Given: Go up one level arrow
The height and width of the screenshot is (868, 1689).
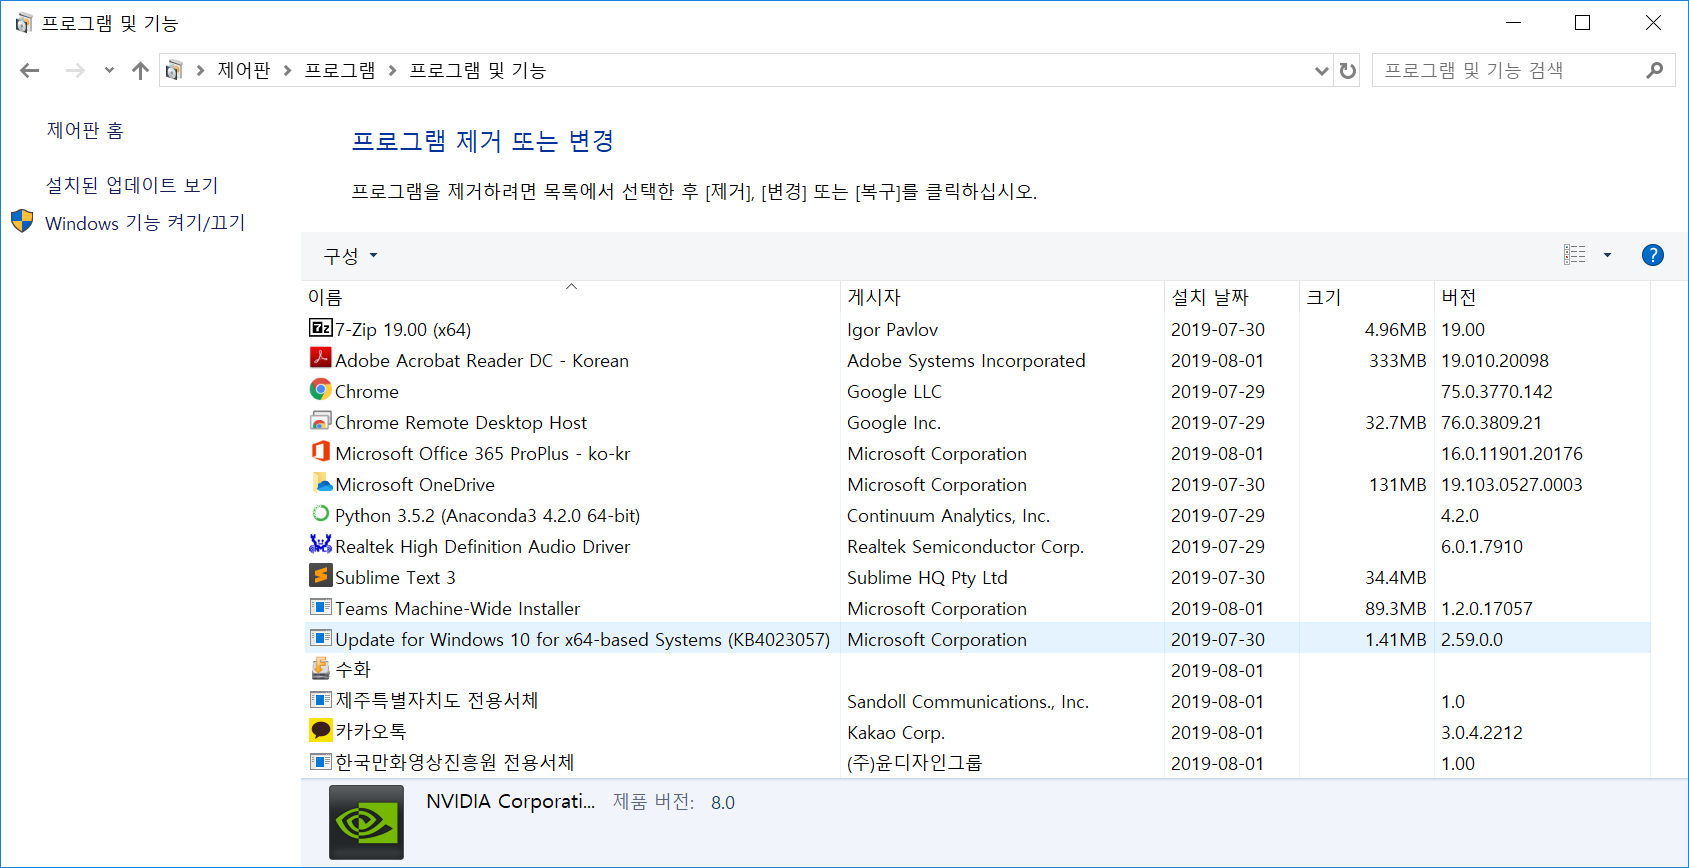Looking at the screenshot, I should (x=140, y=70).
